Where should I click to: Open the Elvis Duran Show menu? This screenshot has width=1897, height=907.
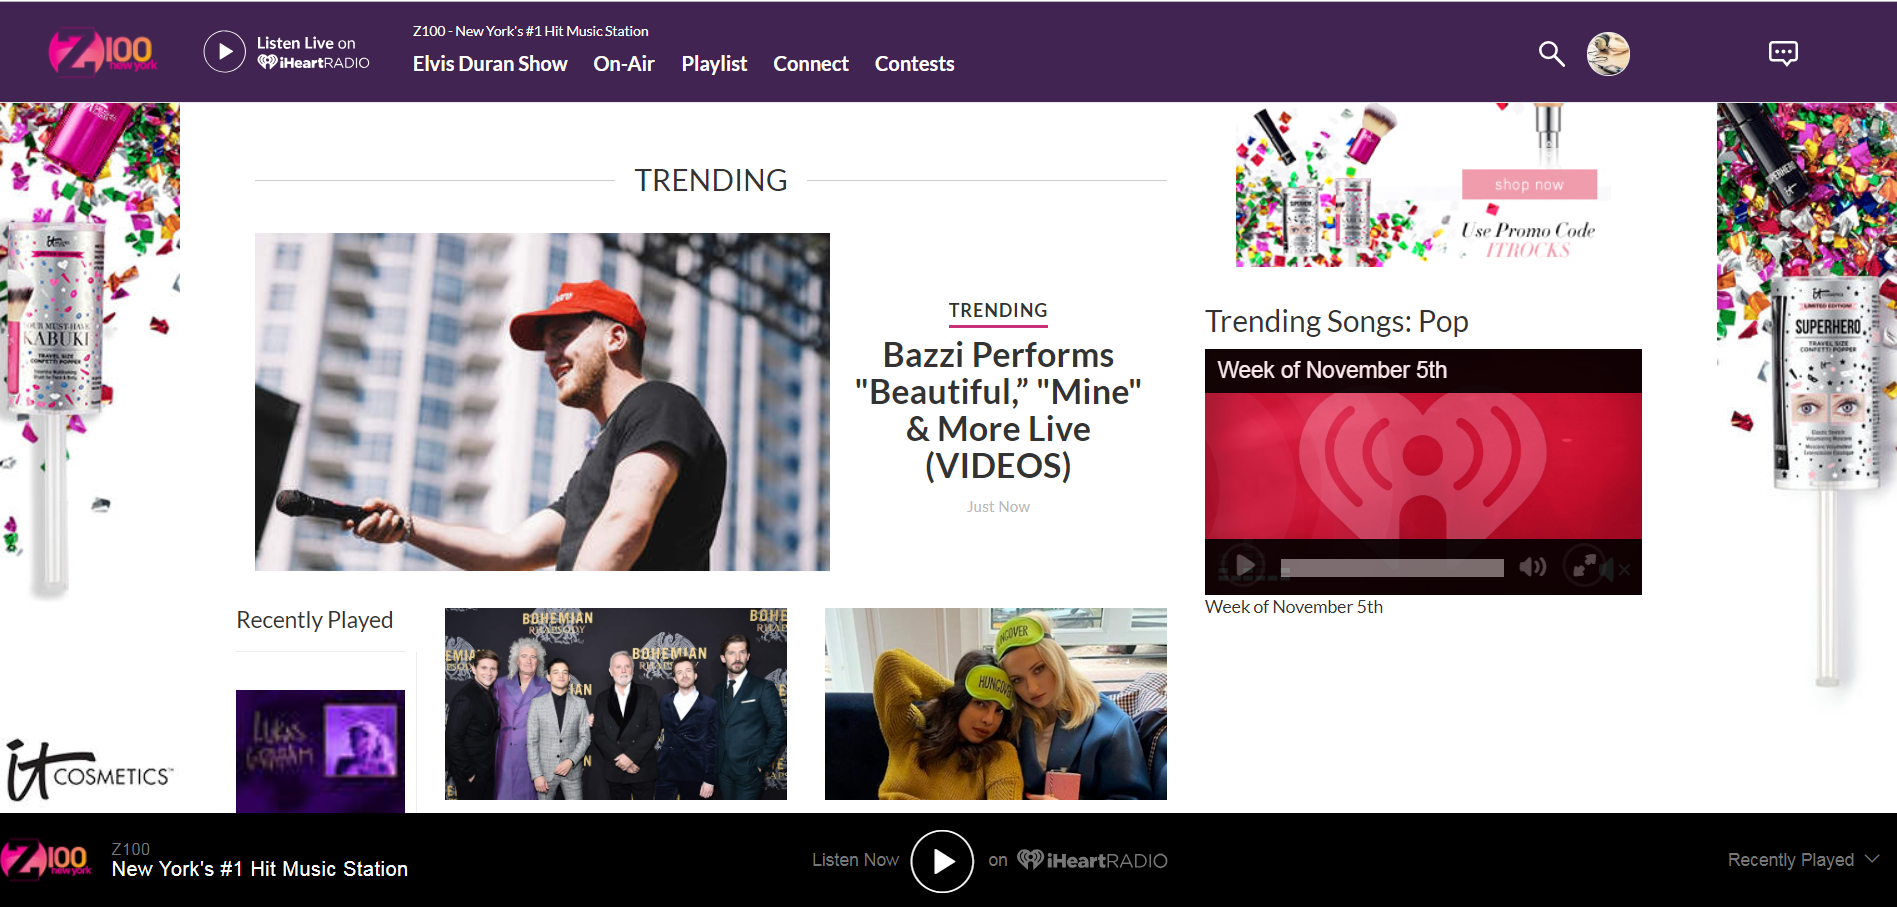(490, 64)
